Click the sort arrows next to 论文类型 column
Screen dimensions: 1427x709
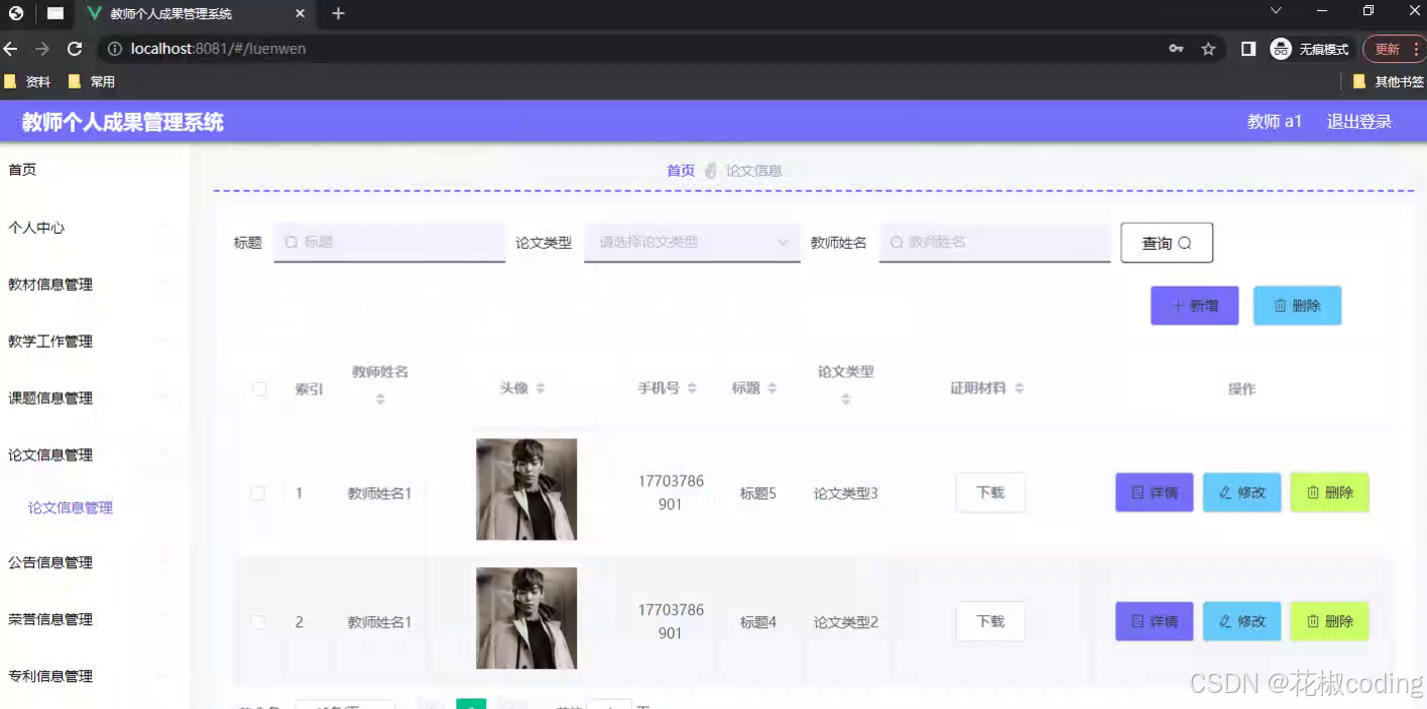845,396
